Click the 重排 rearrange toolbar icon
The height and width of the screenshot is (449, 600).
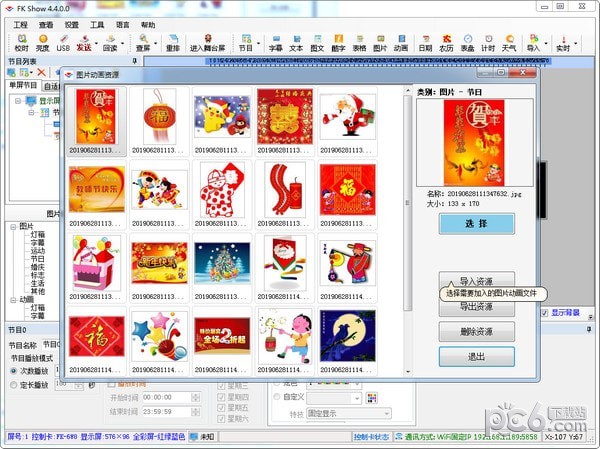[x=173, y=43]
